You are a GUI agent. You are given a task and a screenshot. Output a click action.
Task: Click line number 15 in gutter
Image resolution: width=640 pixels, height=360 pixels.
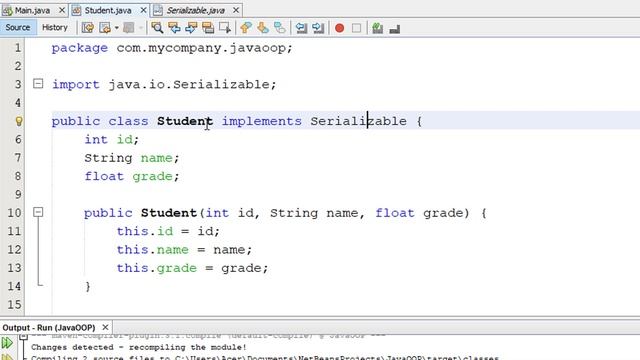coord(14,304)
